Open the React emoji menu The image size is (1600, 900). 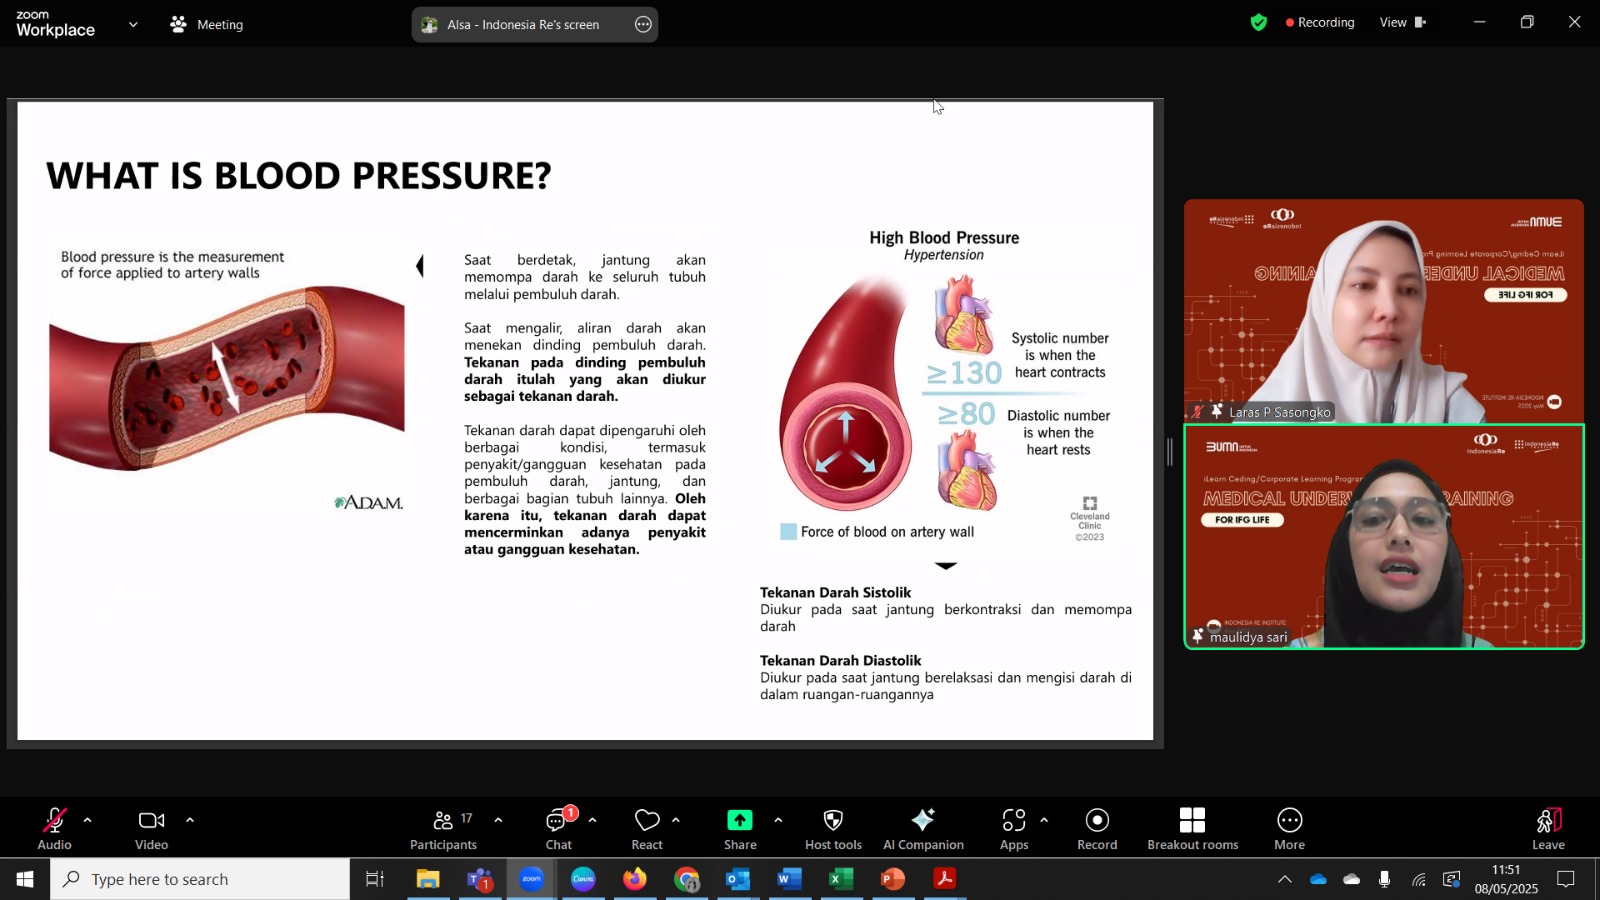coord(647,829)
